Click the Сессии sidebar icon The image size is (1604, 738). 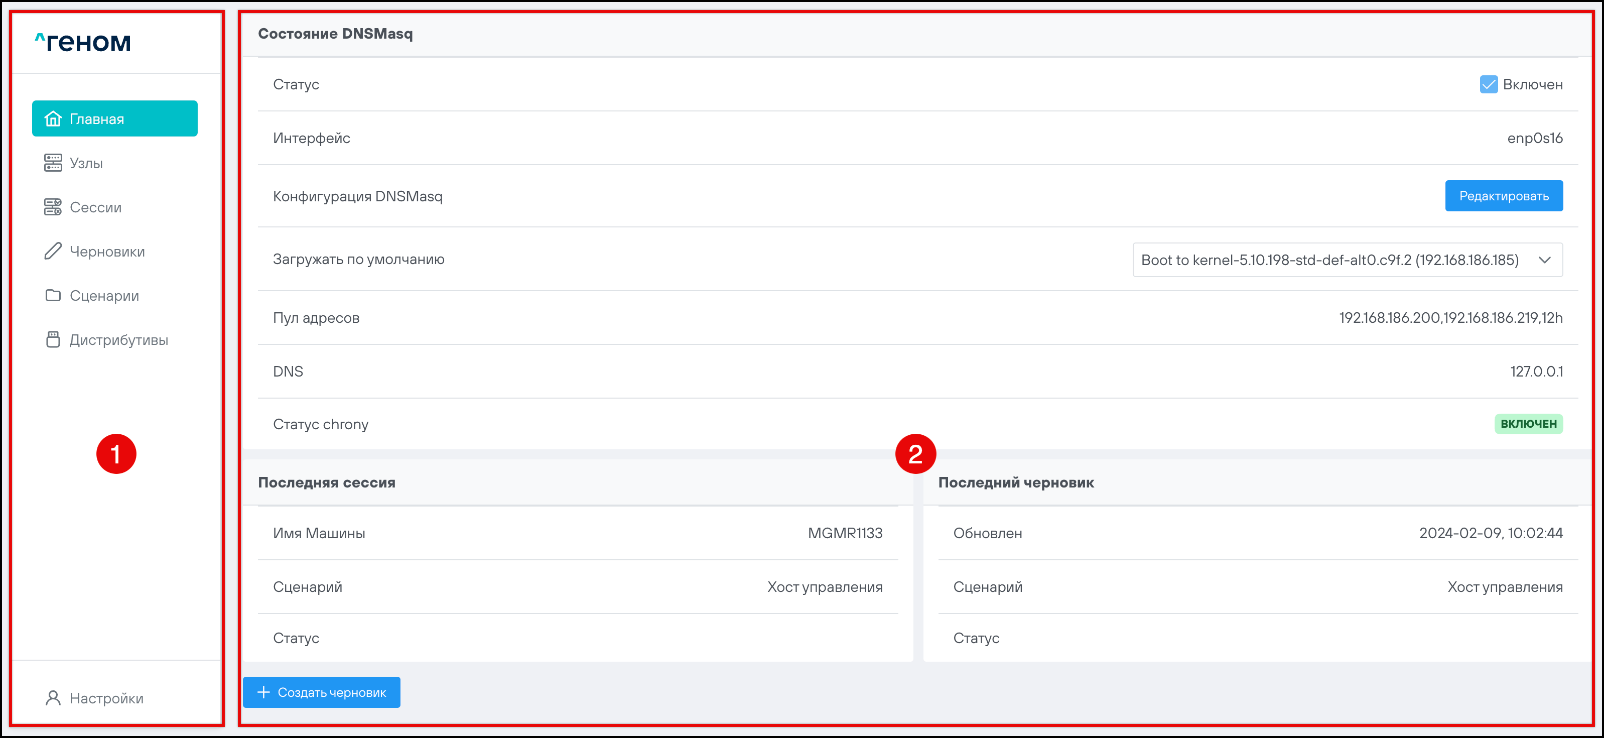53,207
